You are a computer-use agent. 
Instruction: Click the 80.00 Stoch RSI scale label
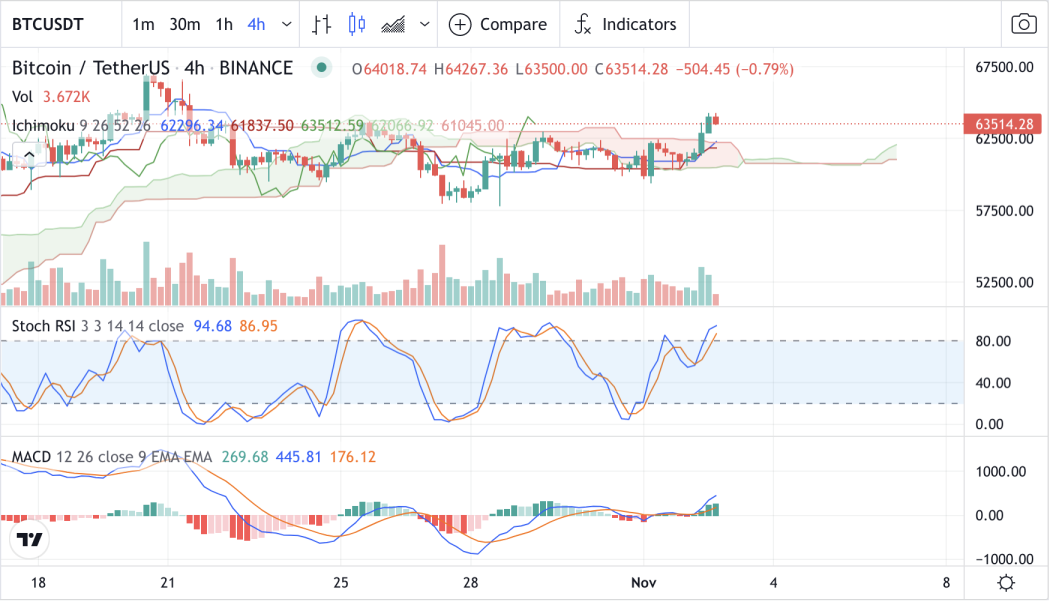[x=993, y=341]
